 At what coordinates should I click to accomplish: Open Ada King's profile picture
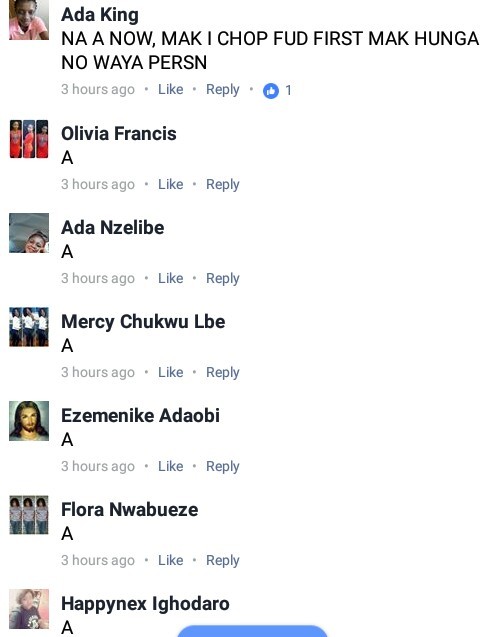29,20
